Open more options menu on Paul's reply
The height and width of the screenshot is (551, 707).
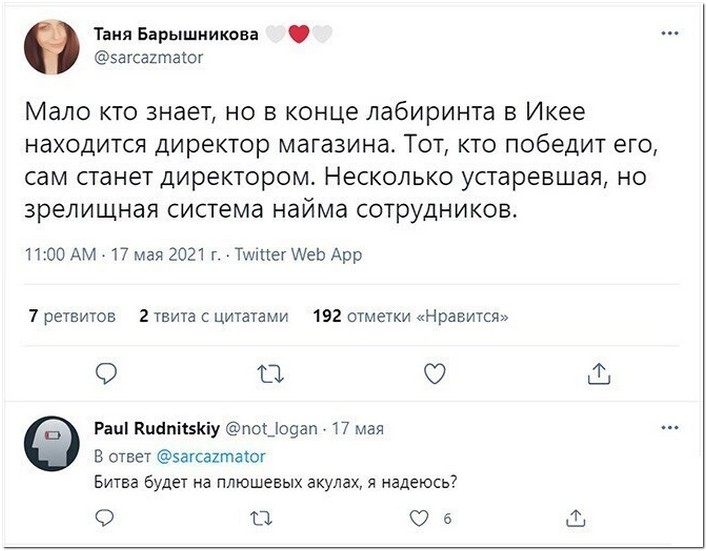670,427
